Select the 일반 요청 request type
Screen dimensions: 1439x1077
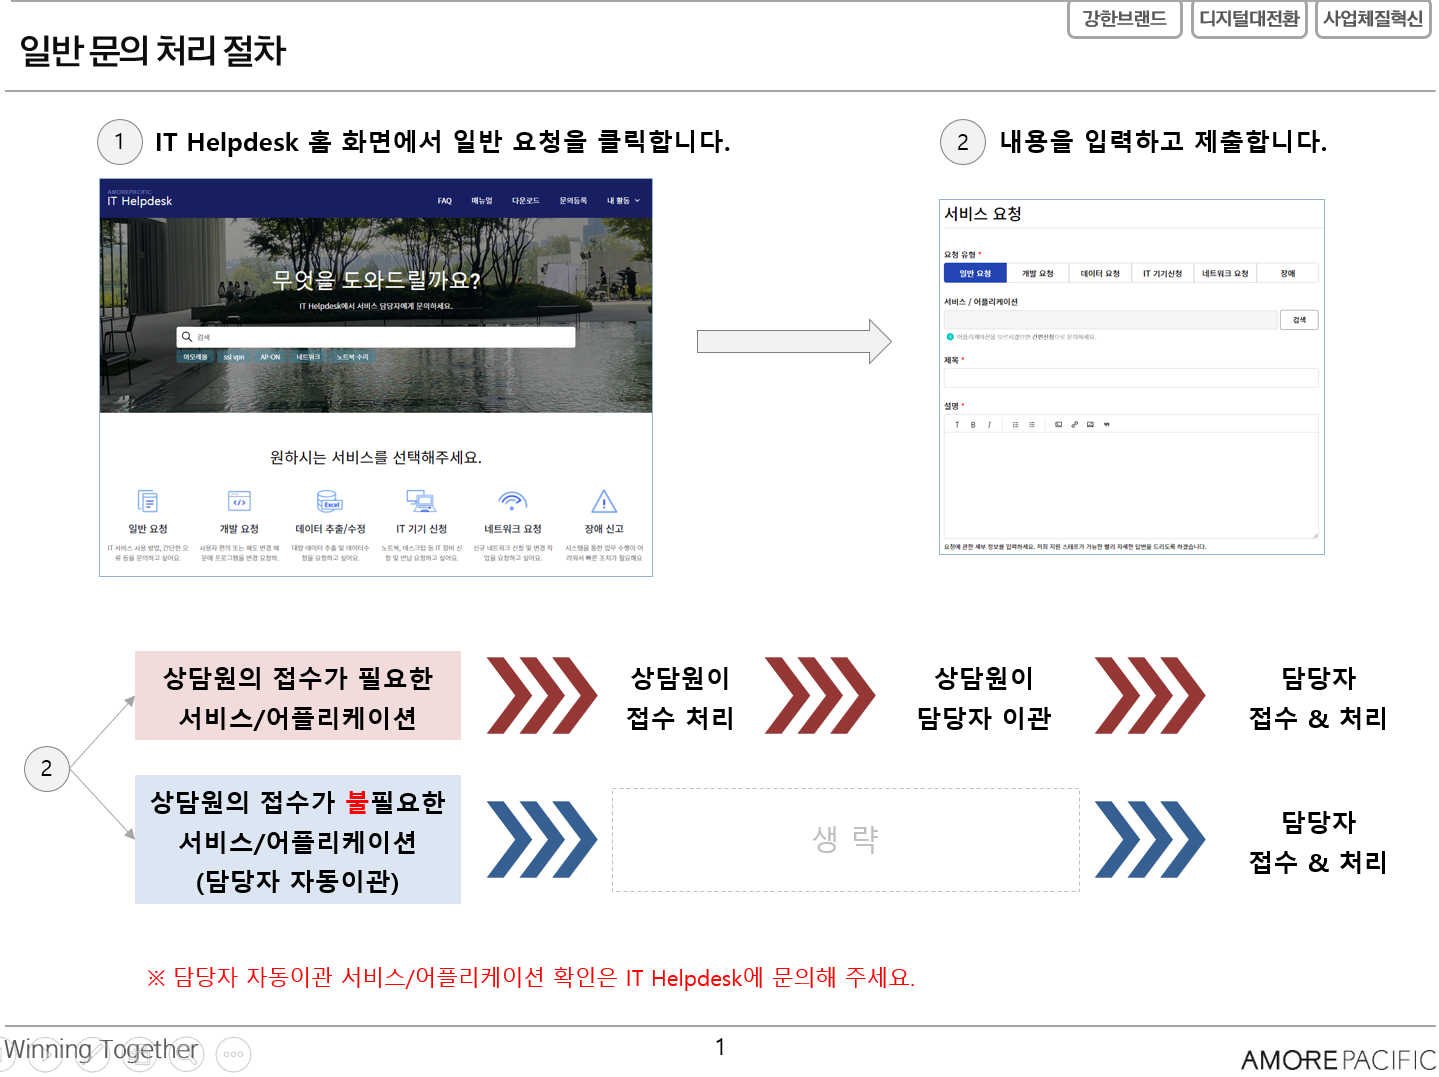(975, 273)
